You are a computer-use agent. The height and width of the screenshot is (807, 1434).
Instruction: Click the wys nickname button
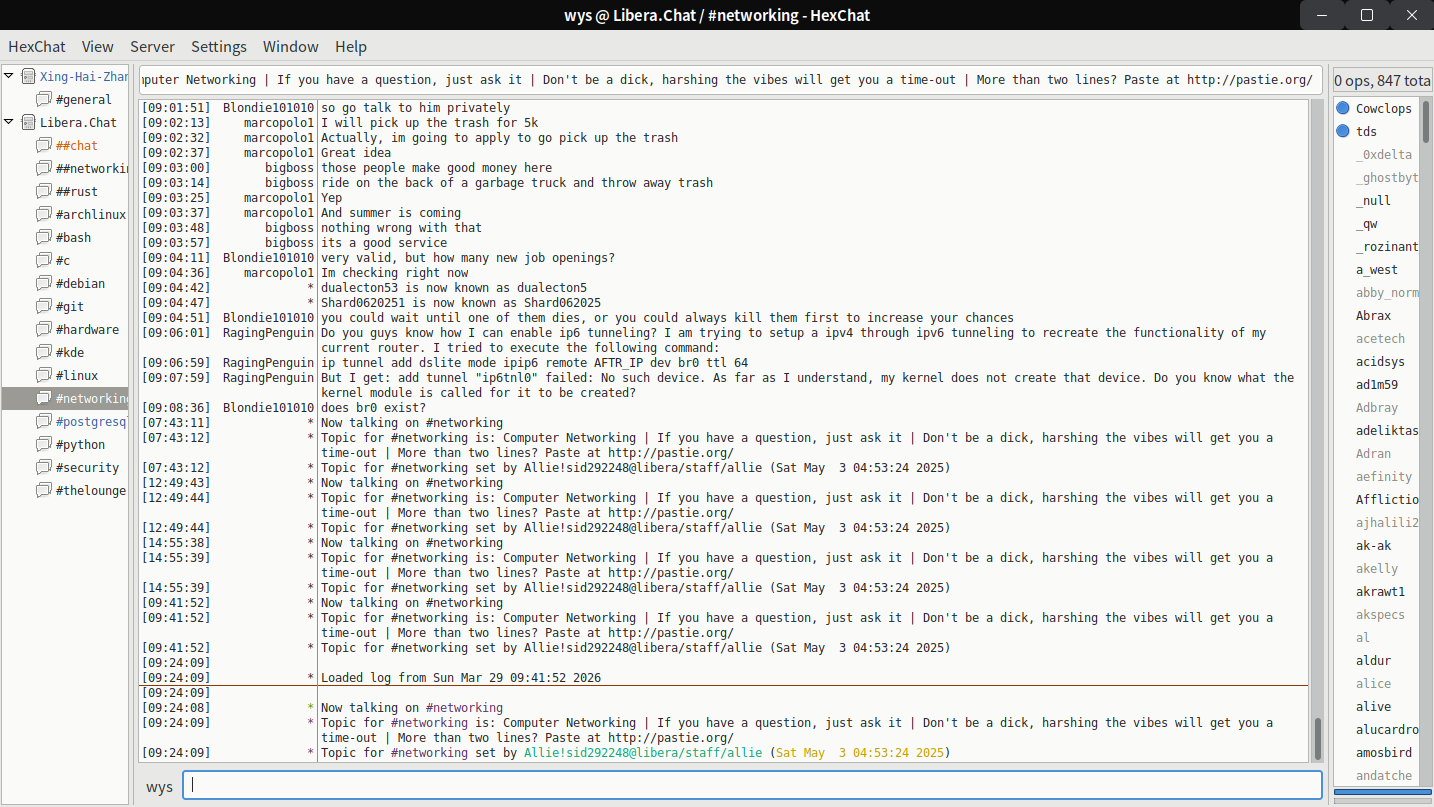tap(159, 786)
